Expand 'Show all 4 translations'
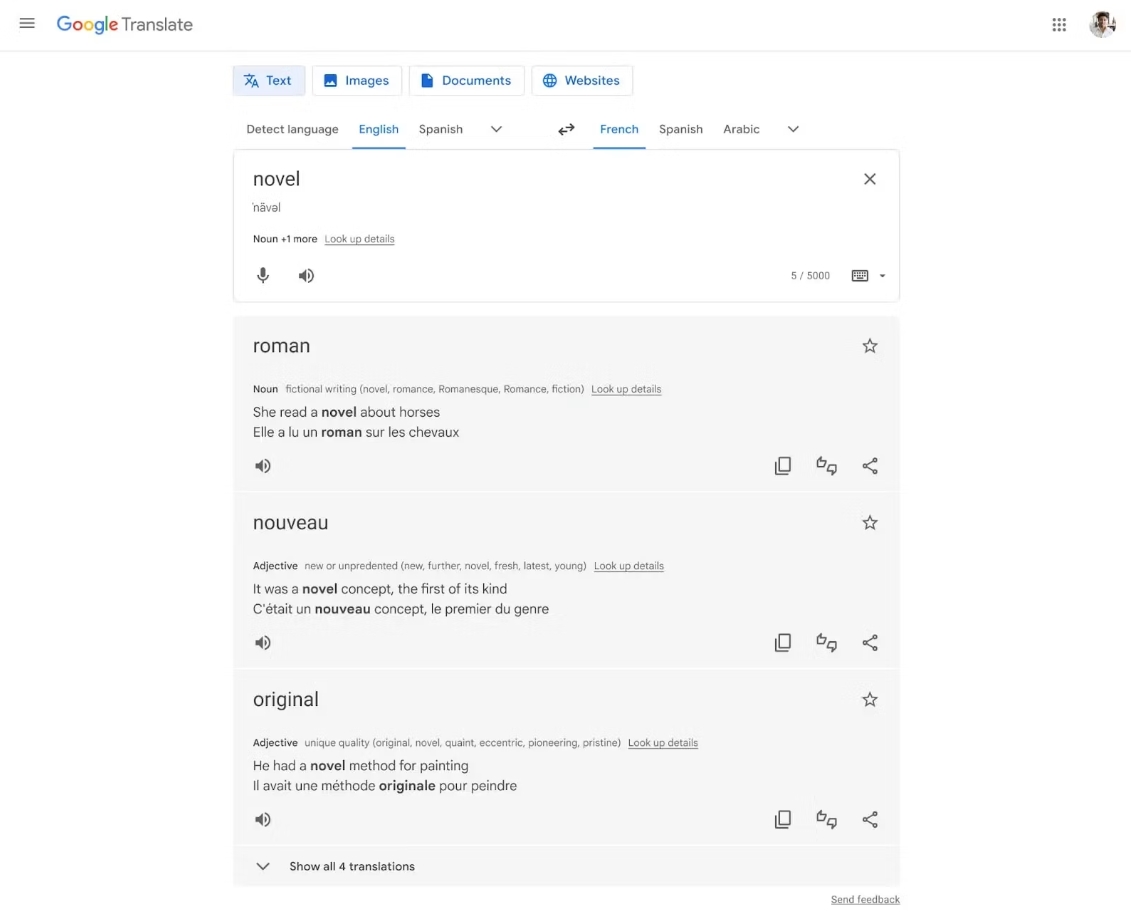Image resolution: width=1131 pixels, height=918 pixels. [351, 866]
